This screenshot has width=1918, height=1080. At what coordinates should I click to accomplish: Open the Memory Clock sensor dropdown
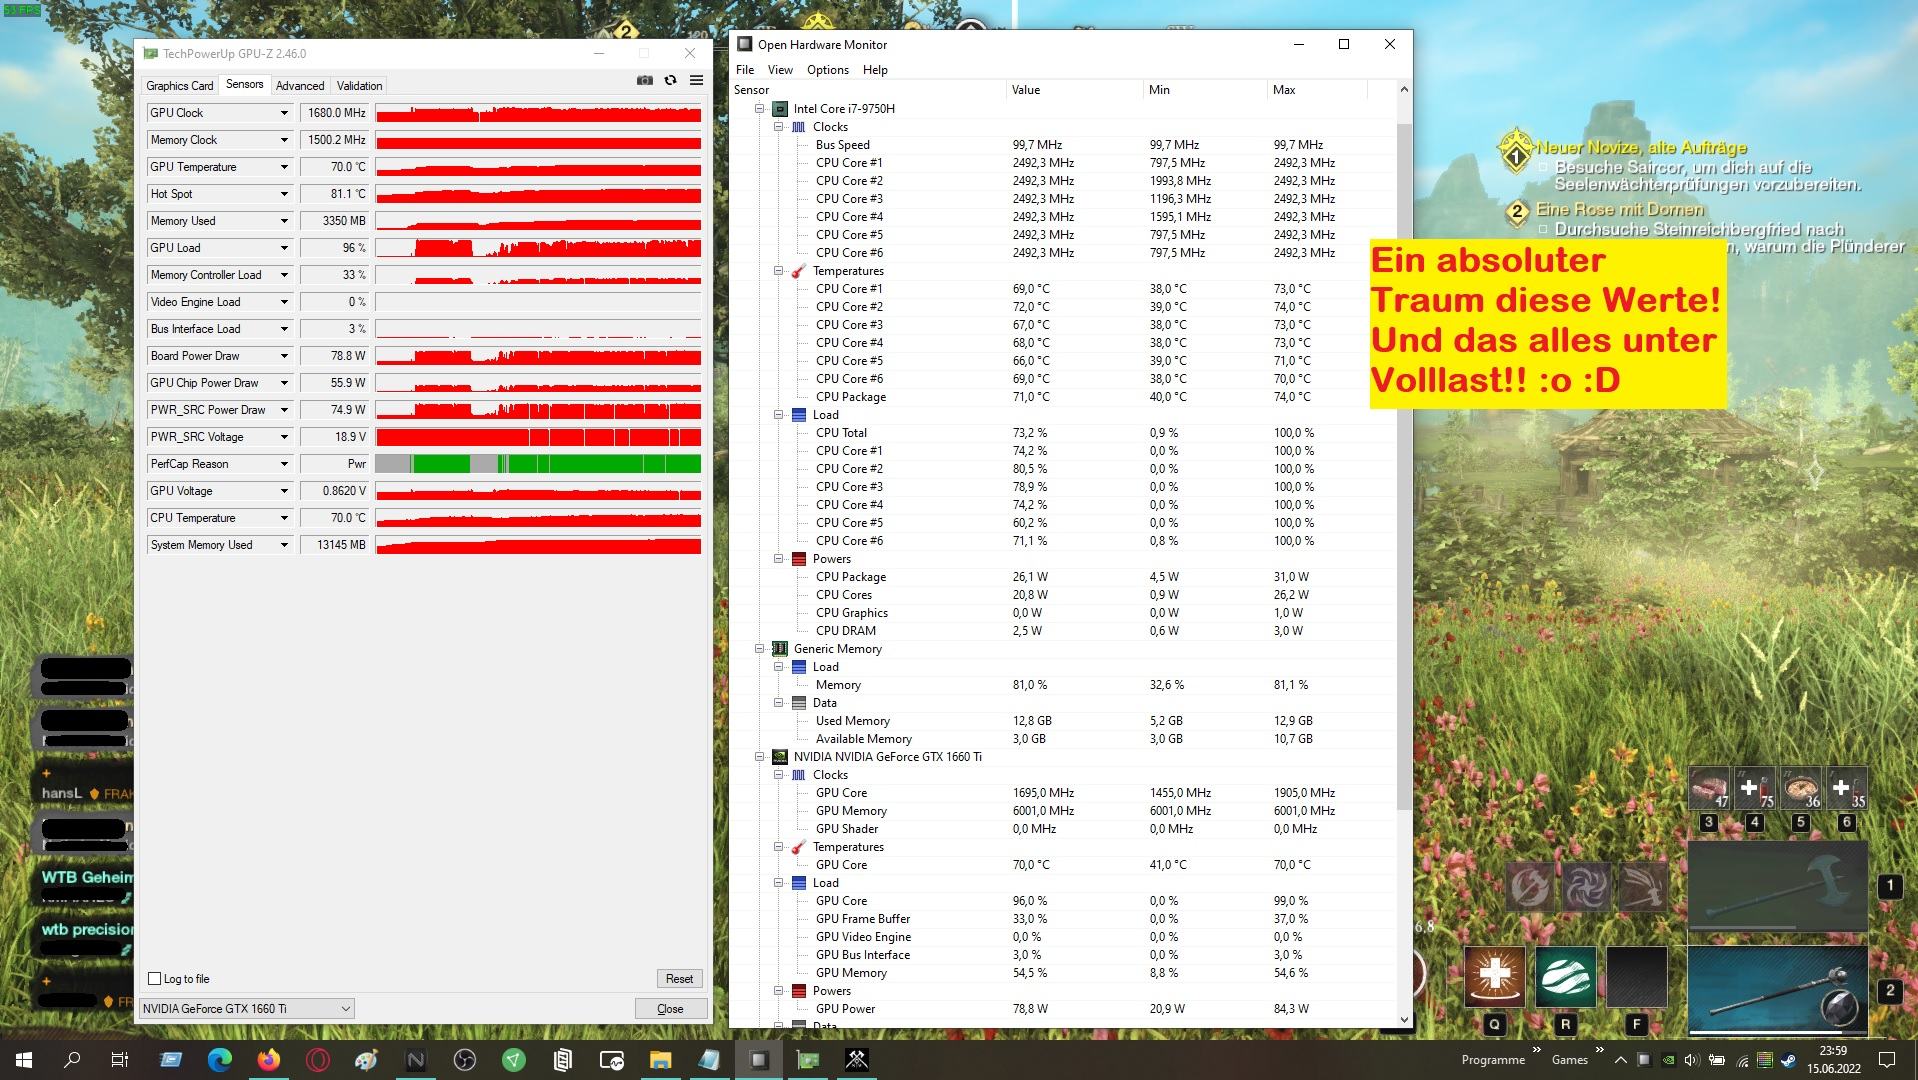pos(284,140)
